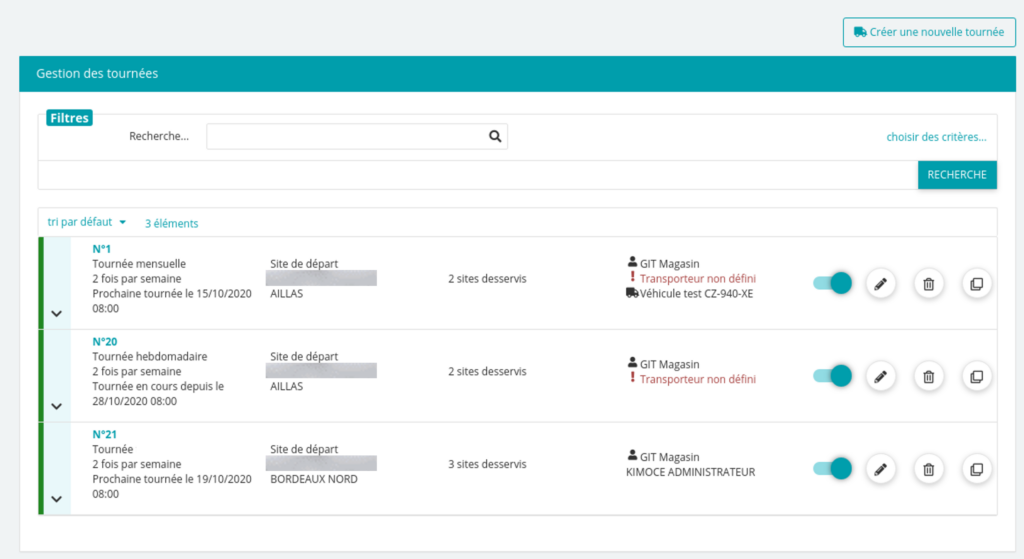The height and width of the screenshot is (559, 1024).
Task: Edit tournée N°20 using the pencil icon
Action: (880, 377)
